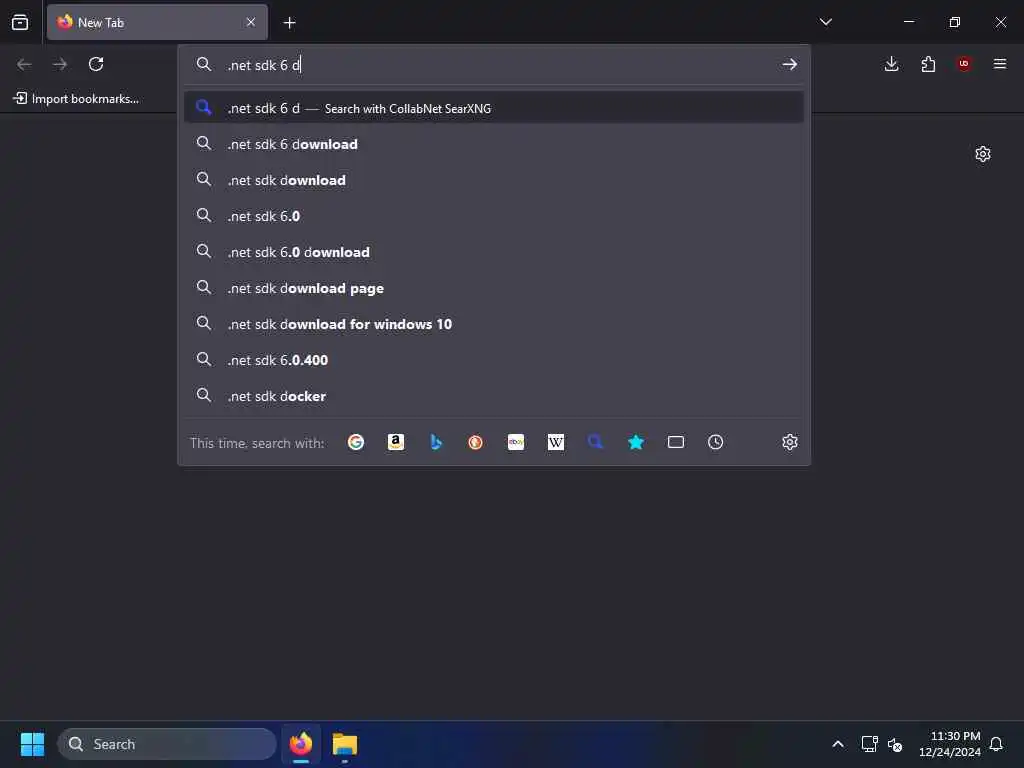Choose suggestion .net sdk 6.0 download

pyautogui.click(x=494, y=251)
